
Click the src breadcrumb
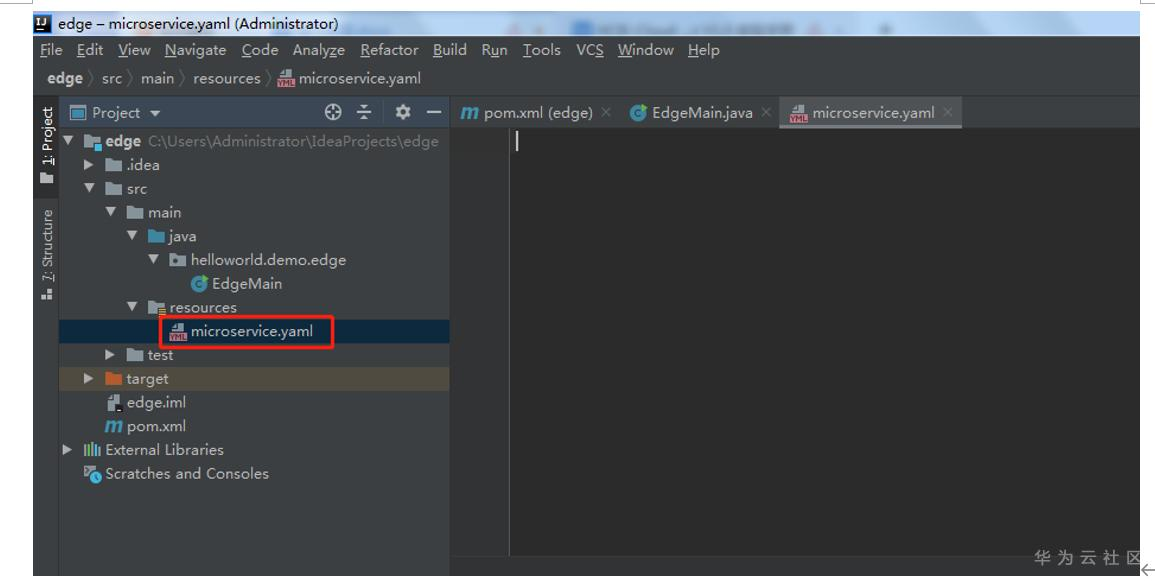coord(112,78)
